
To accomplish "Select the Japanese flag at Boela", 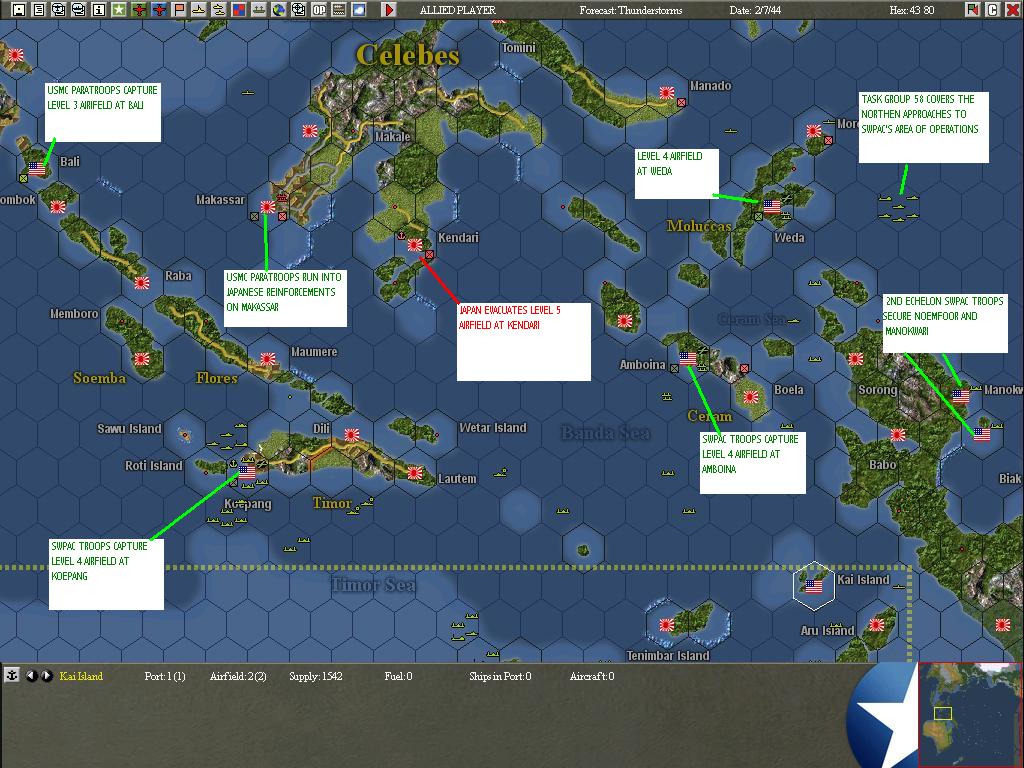I will [x=751, y=396].
